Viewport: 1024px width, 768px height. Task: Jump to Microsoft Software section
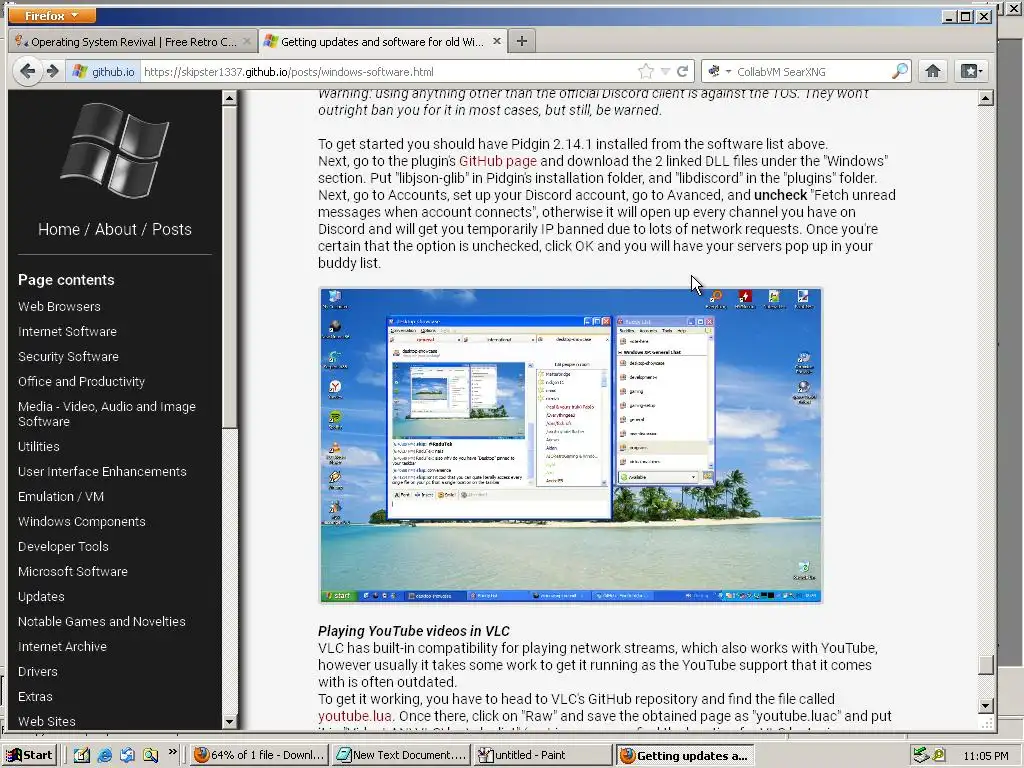[72, 571]
